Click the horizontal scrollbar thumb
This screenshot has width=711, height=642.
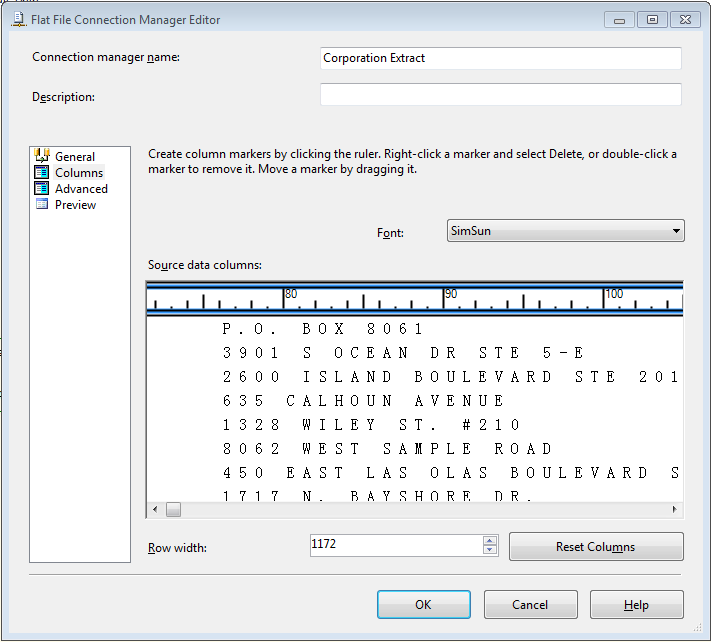[173, 509]
